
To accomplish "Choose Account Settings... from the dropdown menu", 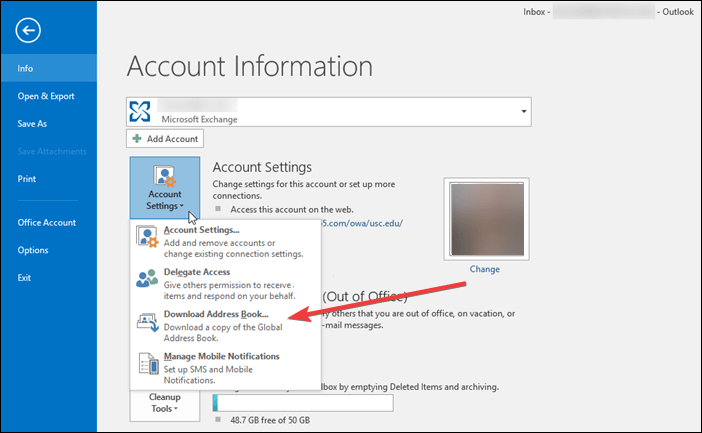I will [225, 242].
